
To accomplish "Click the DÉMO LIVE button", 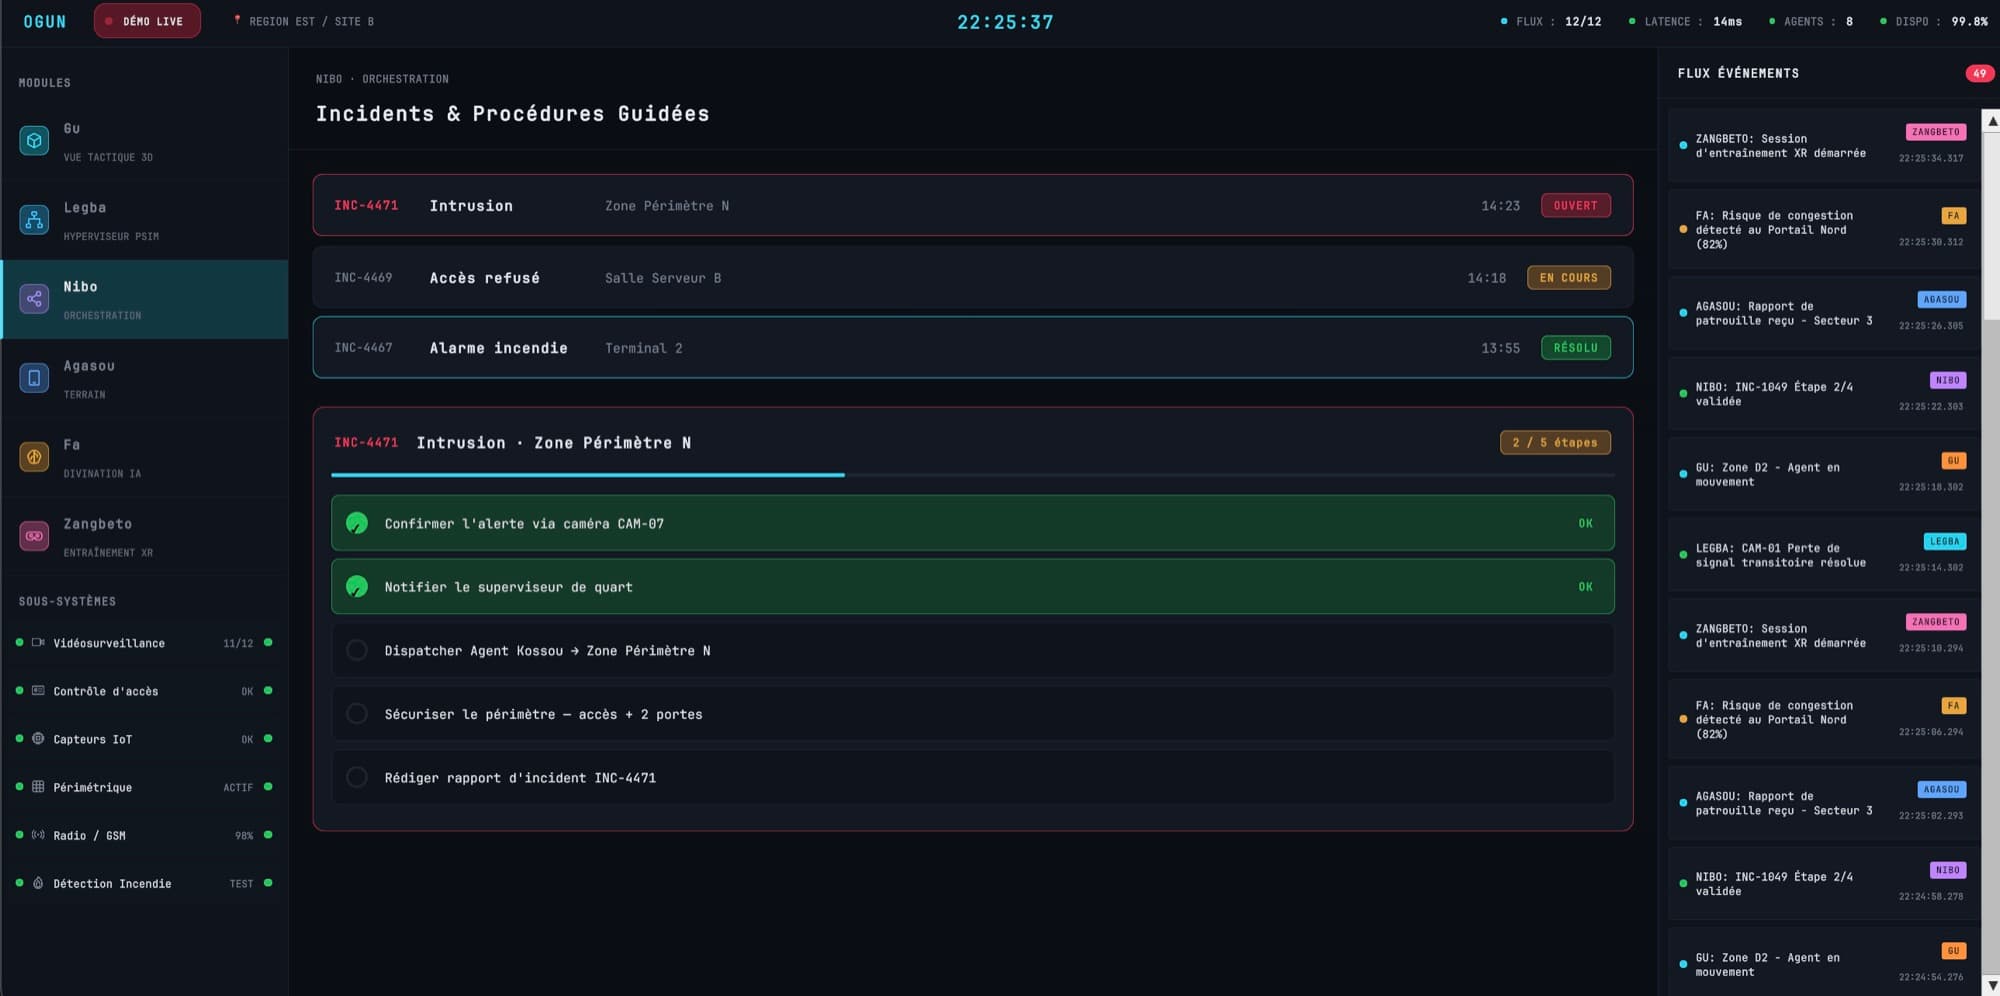I will coord(147,21).
